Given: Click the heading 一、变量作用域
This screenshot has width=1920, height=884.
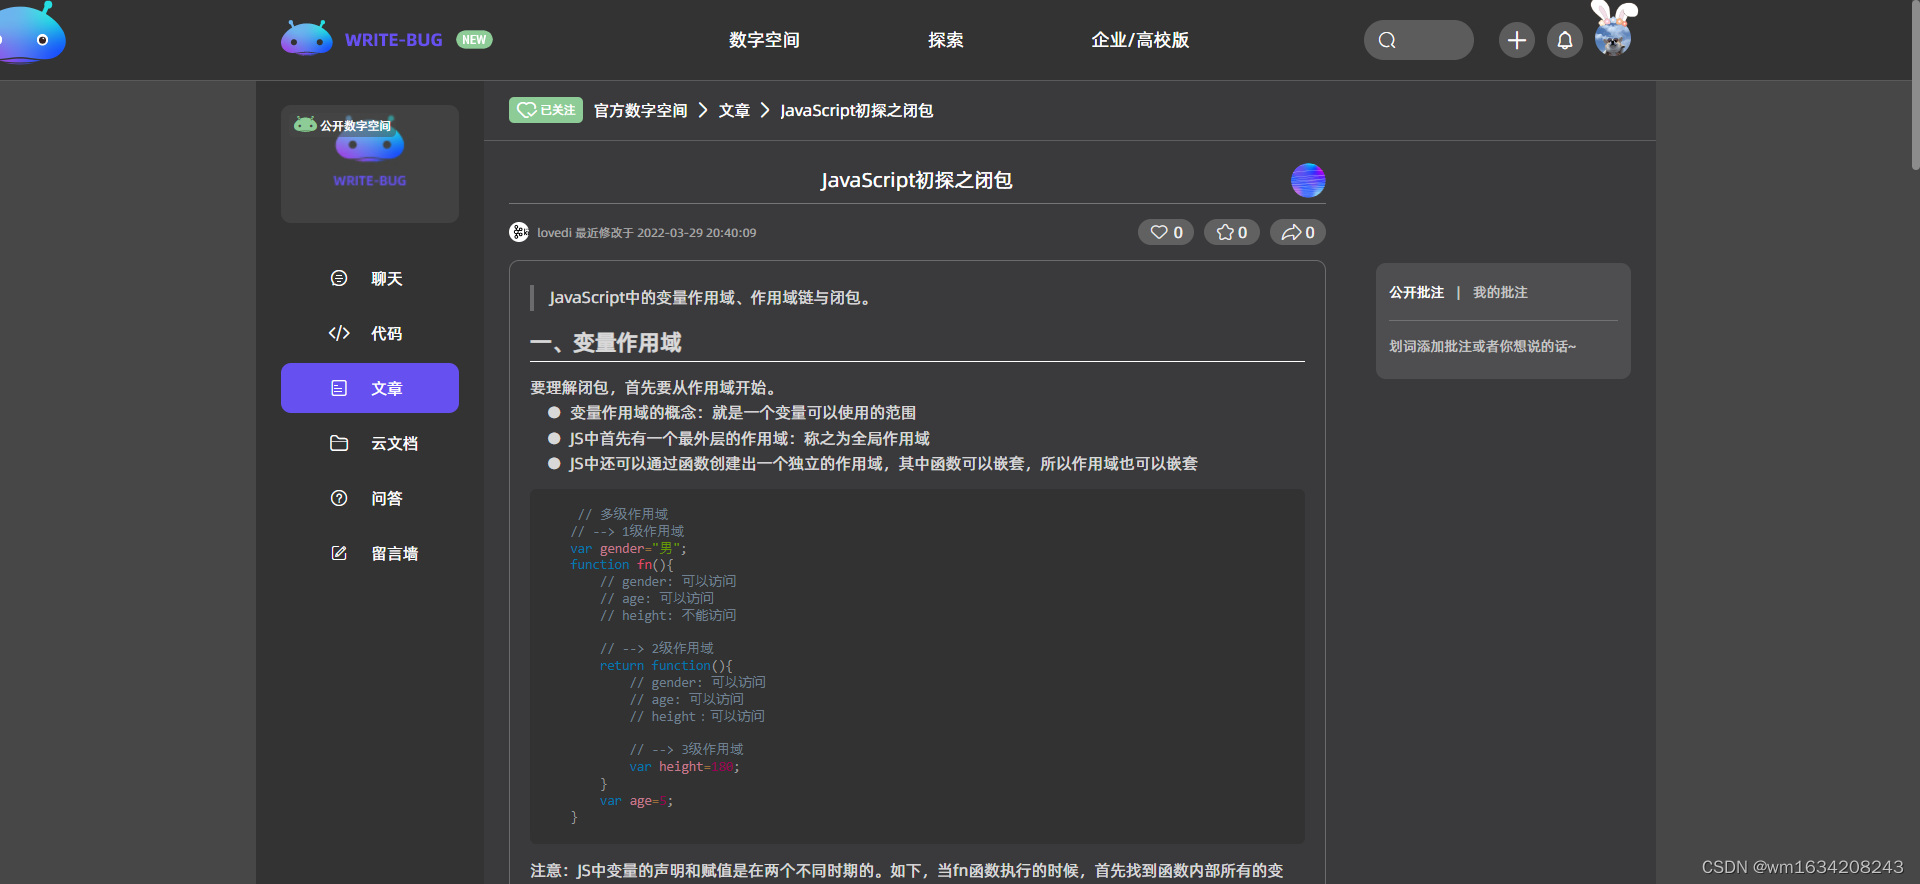Looking at the screenshot, I should 605,343.
